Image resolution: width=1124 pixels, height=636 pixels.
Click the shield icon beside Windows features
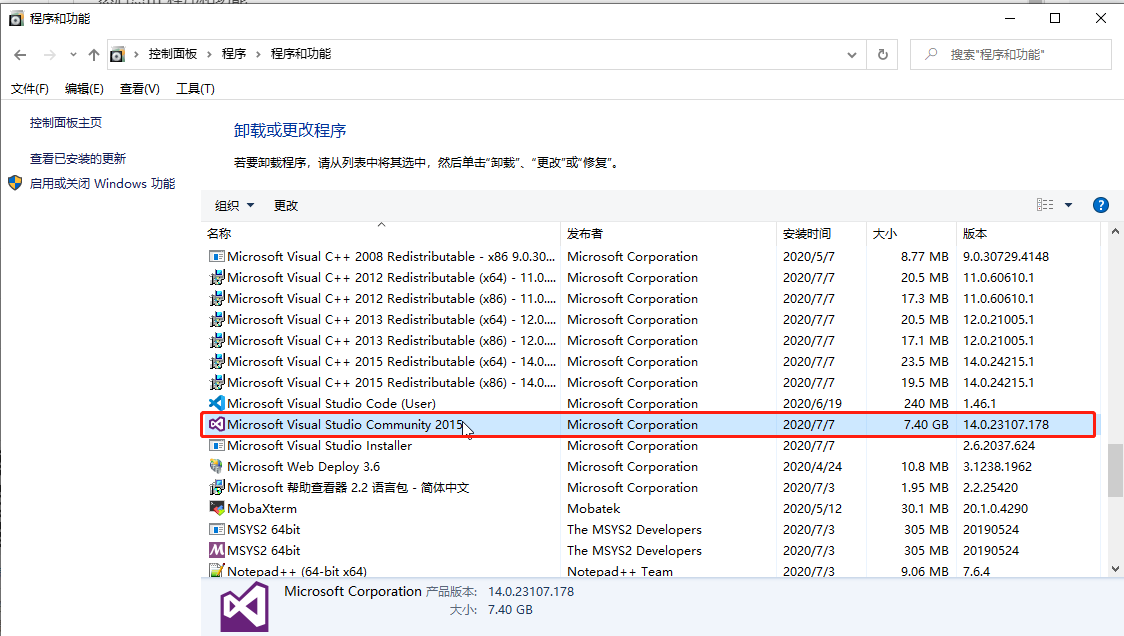(x=15, y=183)
